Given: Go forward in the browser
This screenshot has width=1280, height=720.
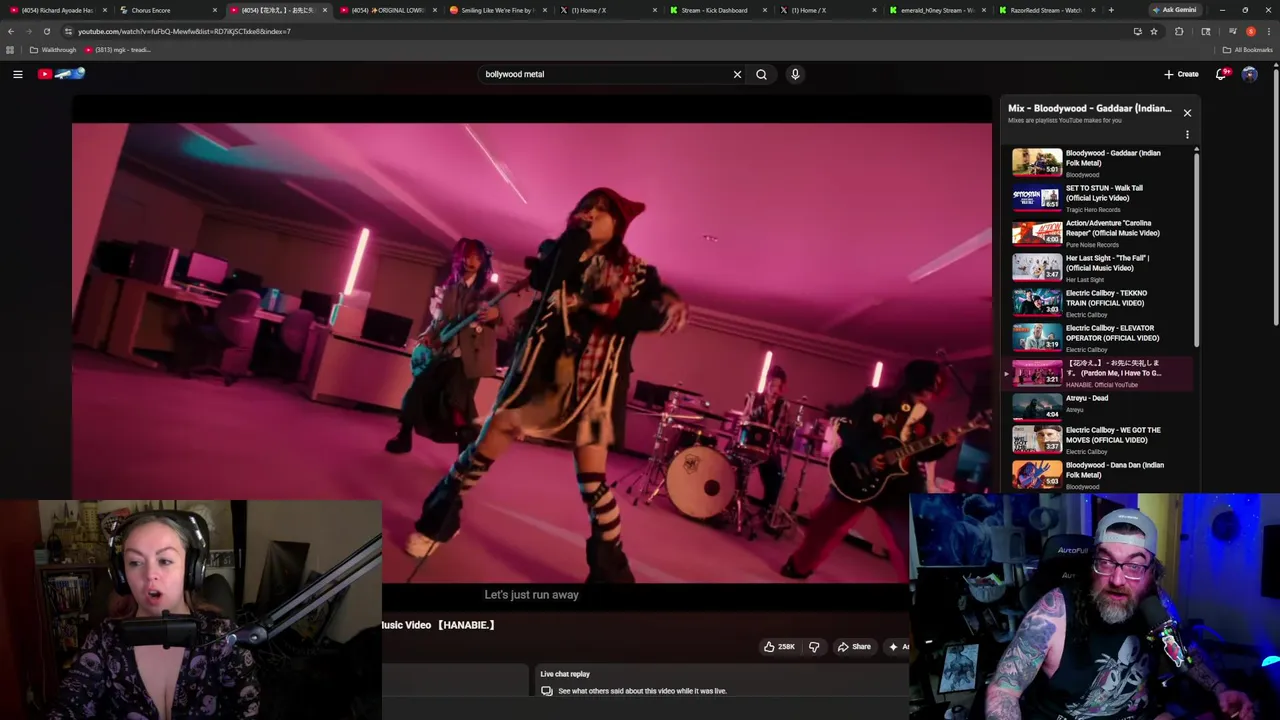Looking at the screenshot, I should click(28, 31).
